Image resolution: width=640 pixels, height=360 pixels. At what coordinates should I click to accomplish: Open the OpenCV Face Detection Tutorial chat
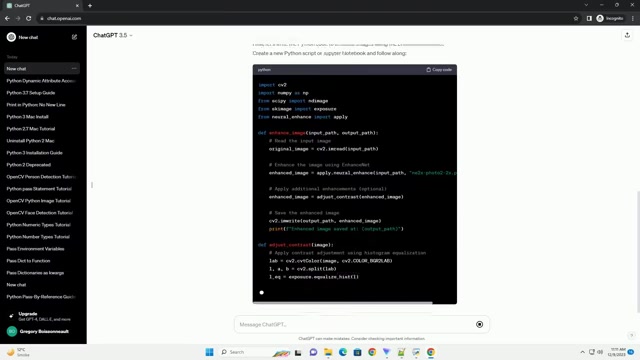40,213
